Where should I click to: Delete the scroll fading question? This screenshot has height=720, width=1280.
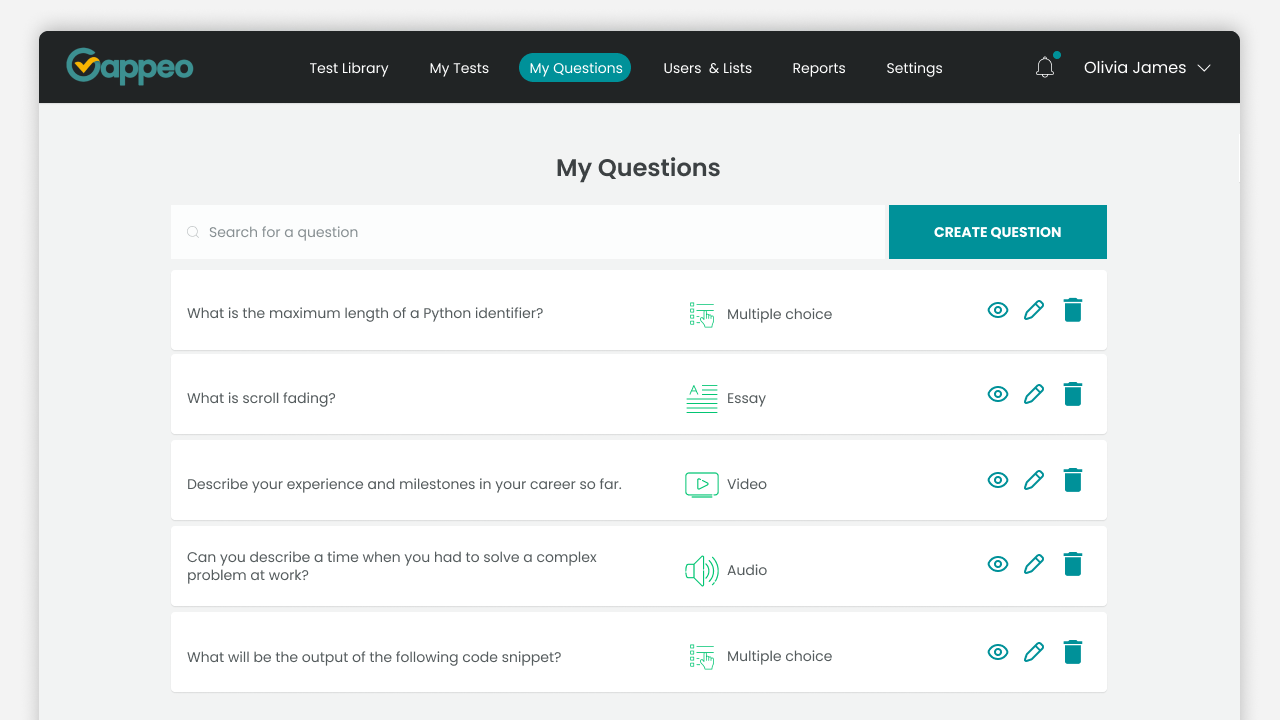click(1073, 394)
